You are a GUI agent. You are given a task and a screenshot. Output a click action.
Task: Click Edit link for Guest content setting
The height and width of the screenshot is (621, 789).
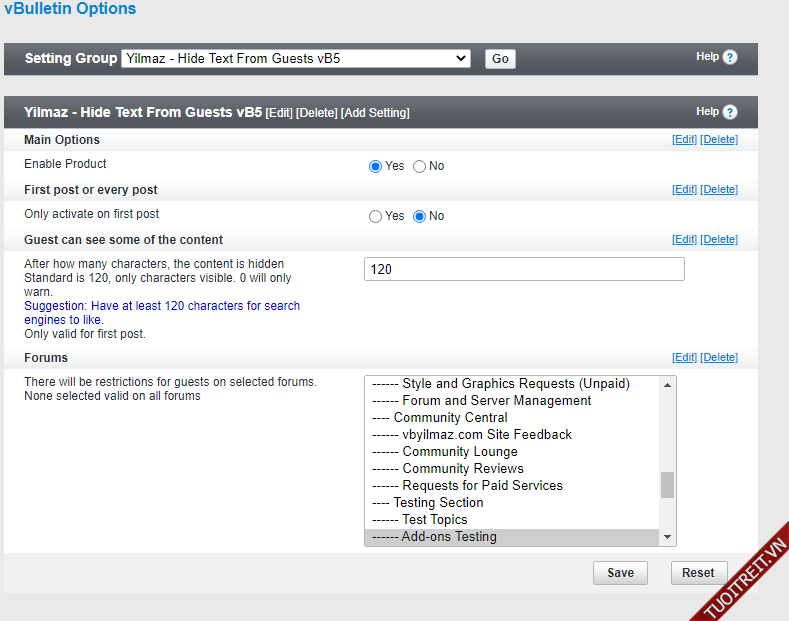pyautogui.click(x=684, y=240)
